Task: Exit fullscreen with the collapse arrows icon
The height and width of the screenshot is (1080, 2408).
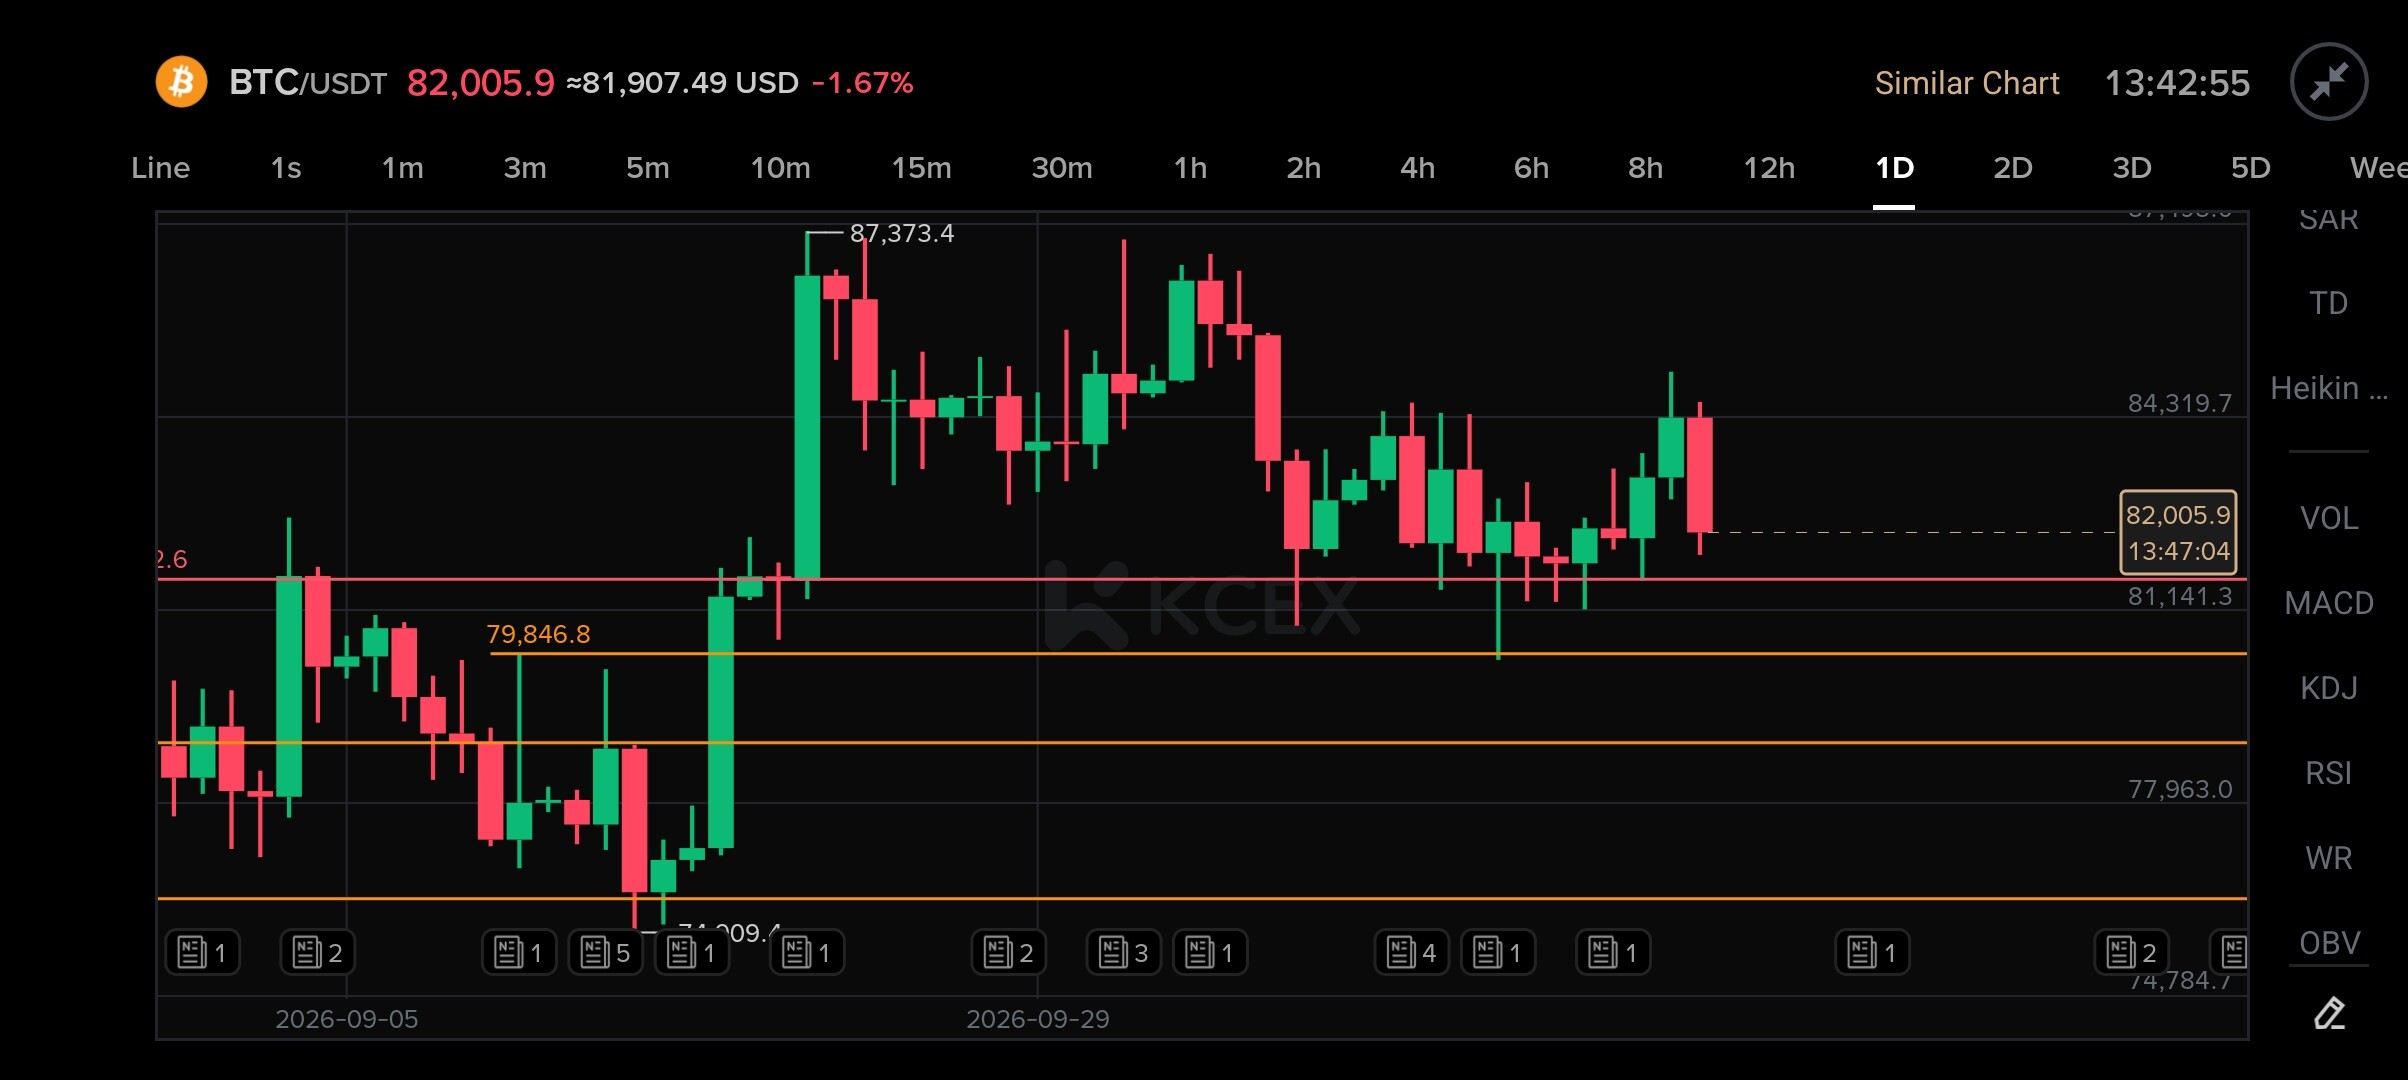Action: pos(2329,82)
